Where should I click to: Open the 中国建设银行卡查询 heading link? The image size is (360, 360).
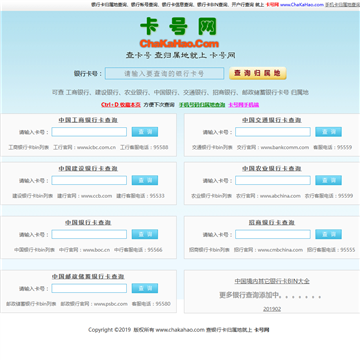point(88,169)
